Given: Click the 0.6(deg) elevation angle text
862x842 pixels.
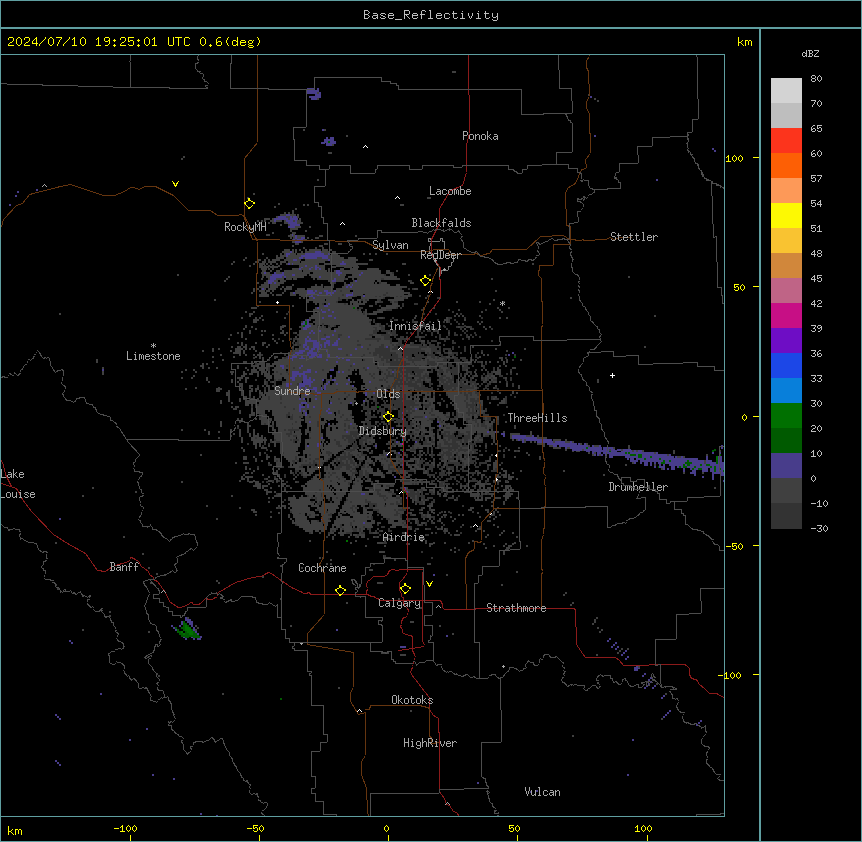Looking at the screenshot, I should (230, 42).
